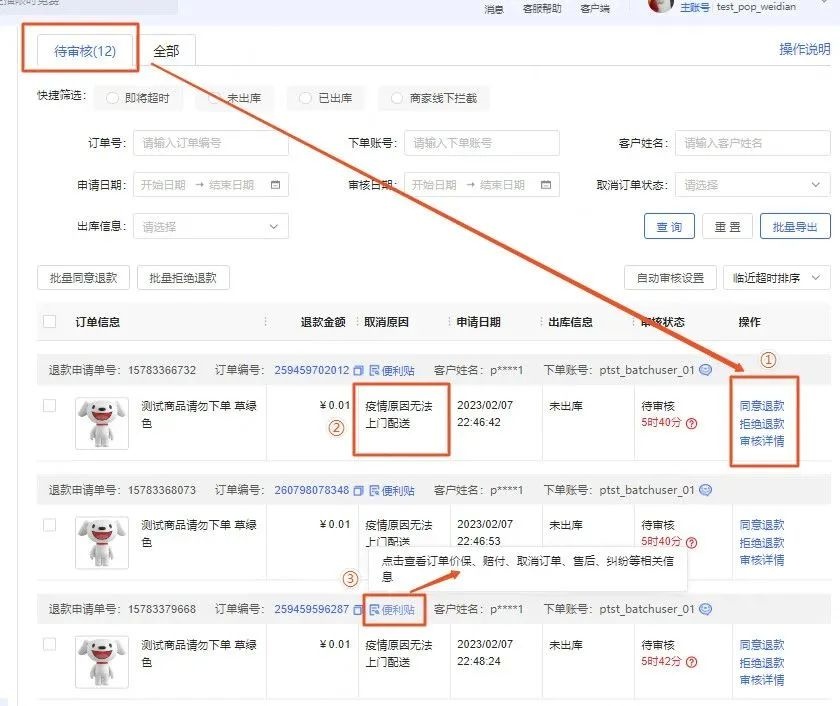840x706 pixels.
Task: Click calendar icon in 审核日期 field
Action: pyautogui.click(x=546, y=185)
